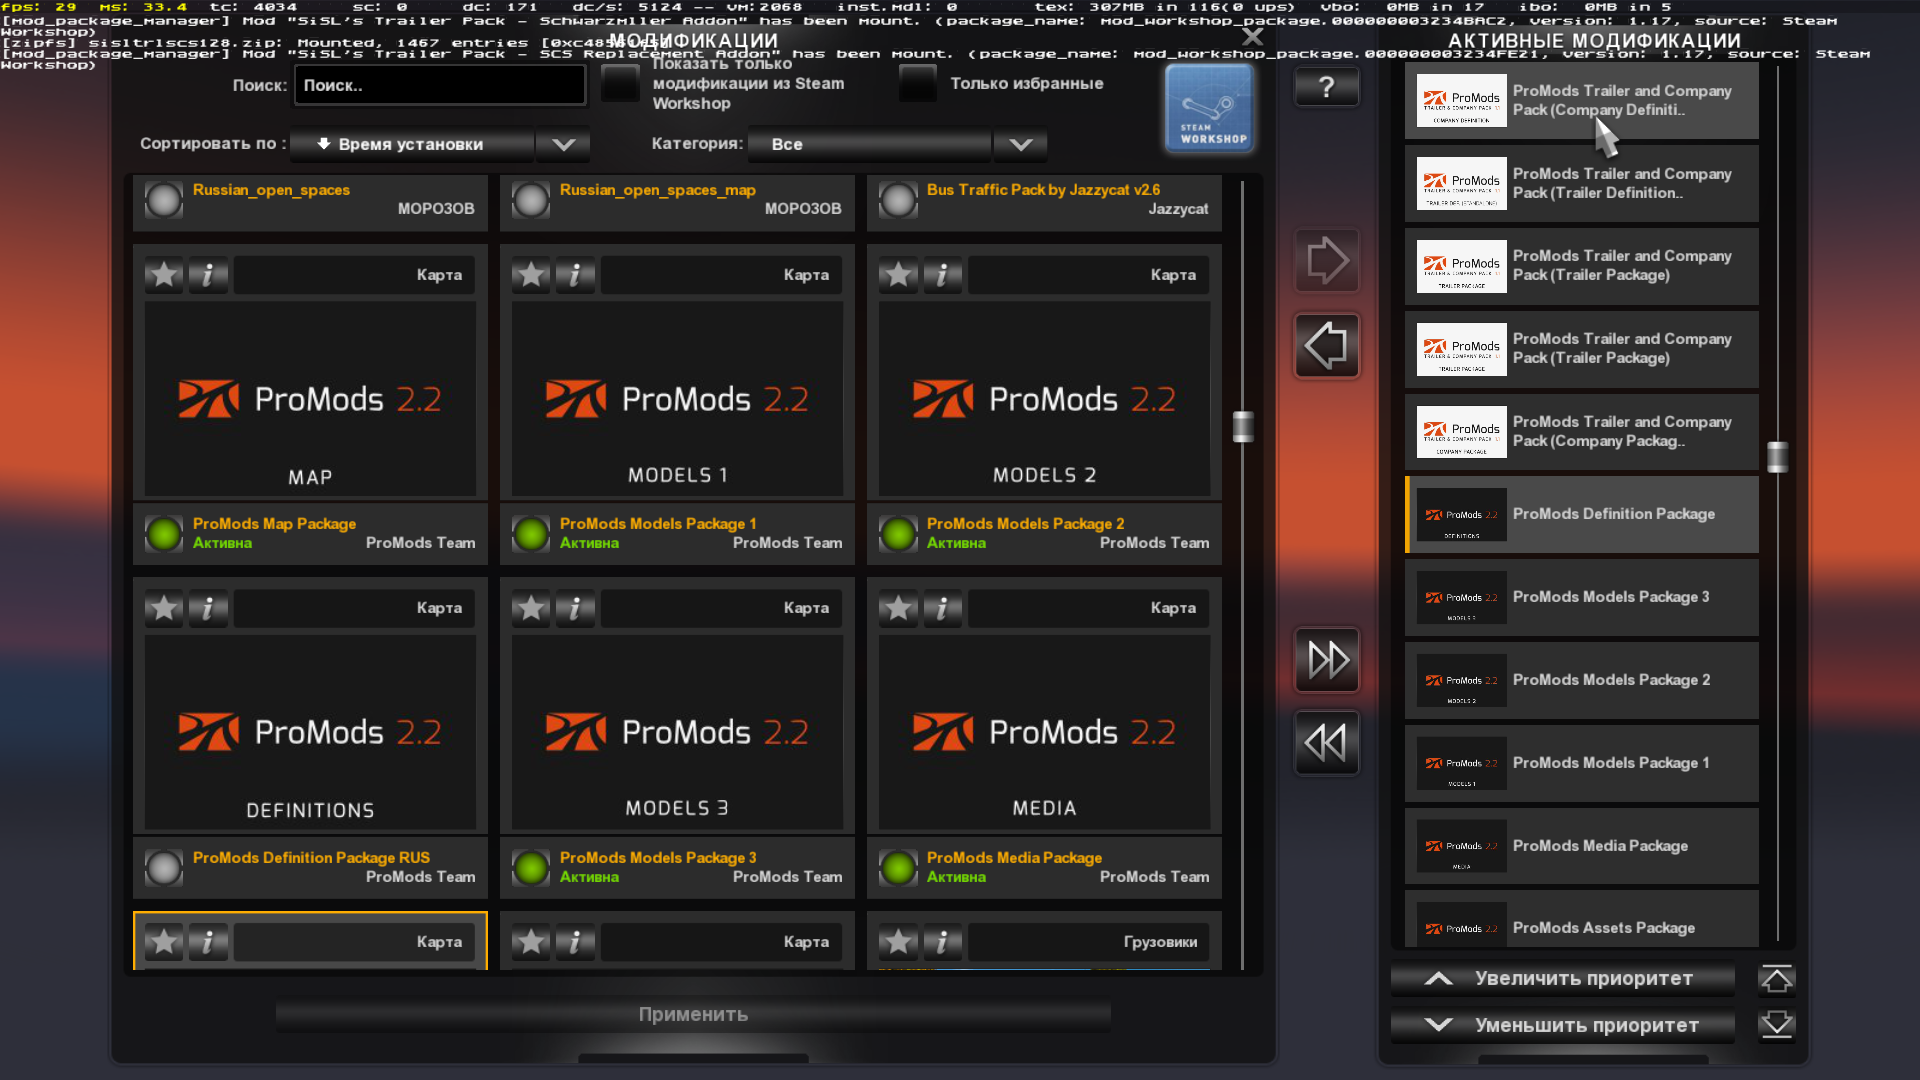Select ProMods Media Package in active list
Image resolution: width=1920 pixels, height=1080 pixels.
tap(1581, 846)
